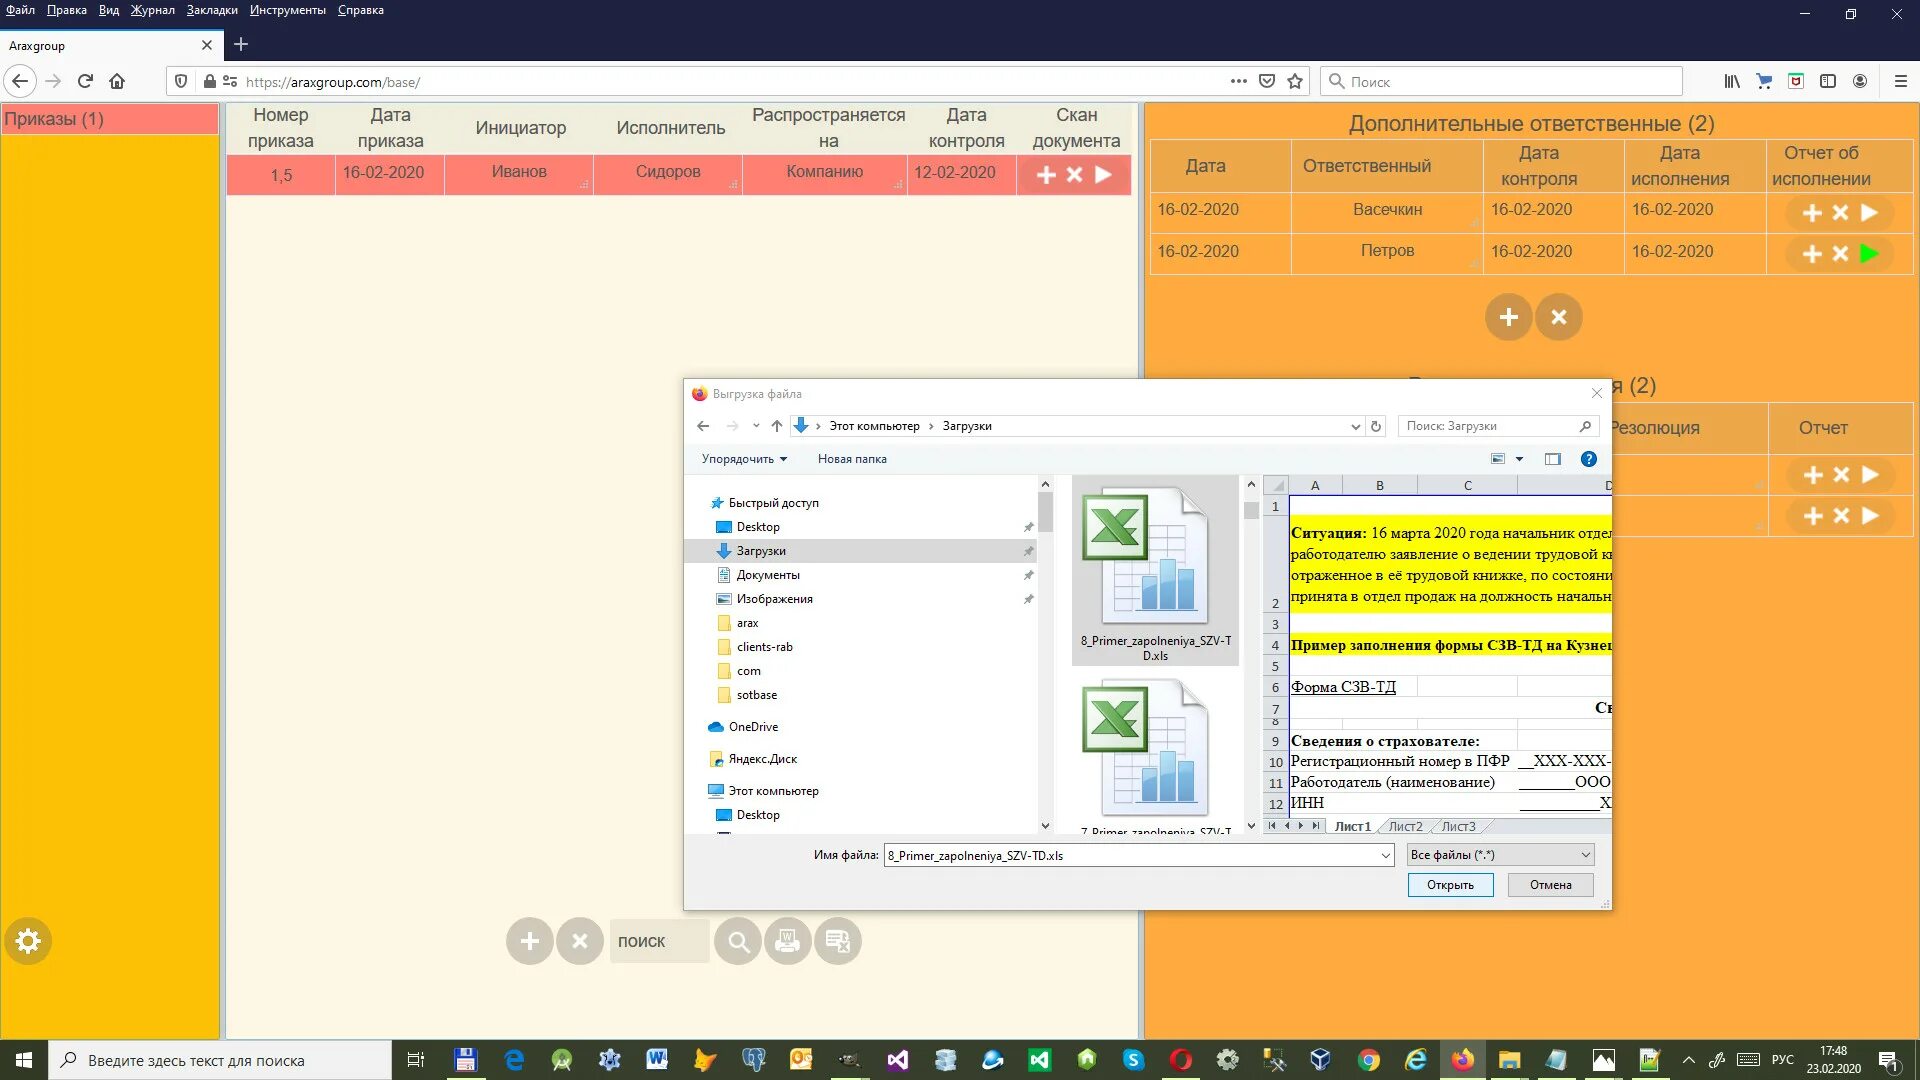Viewport: 1920px width, 1080px height.
Task: Select Документы in the navigation tree
Action: pyautogui.click(x=767, y=575)
